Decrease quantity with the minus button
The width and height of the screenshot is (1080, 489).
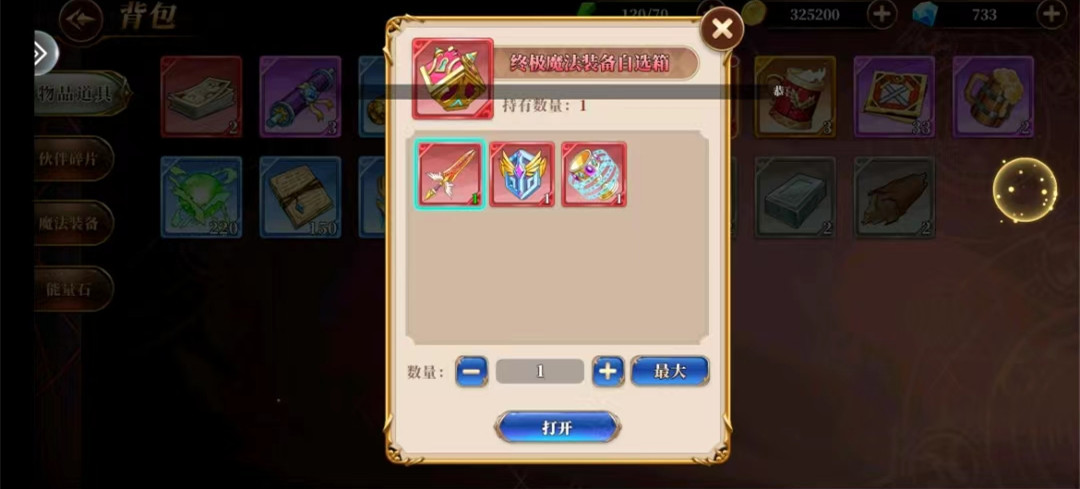(472, 371)
